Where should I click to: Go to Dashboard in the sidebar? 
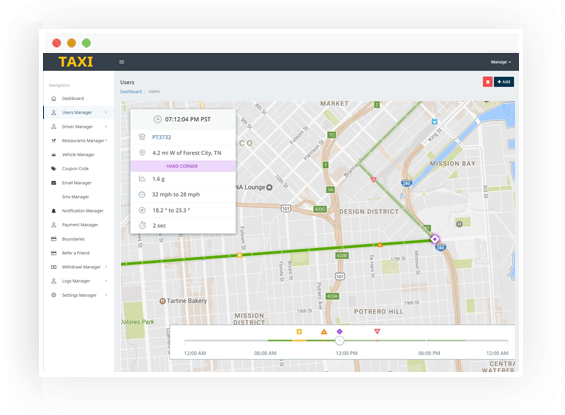(73, 98)
